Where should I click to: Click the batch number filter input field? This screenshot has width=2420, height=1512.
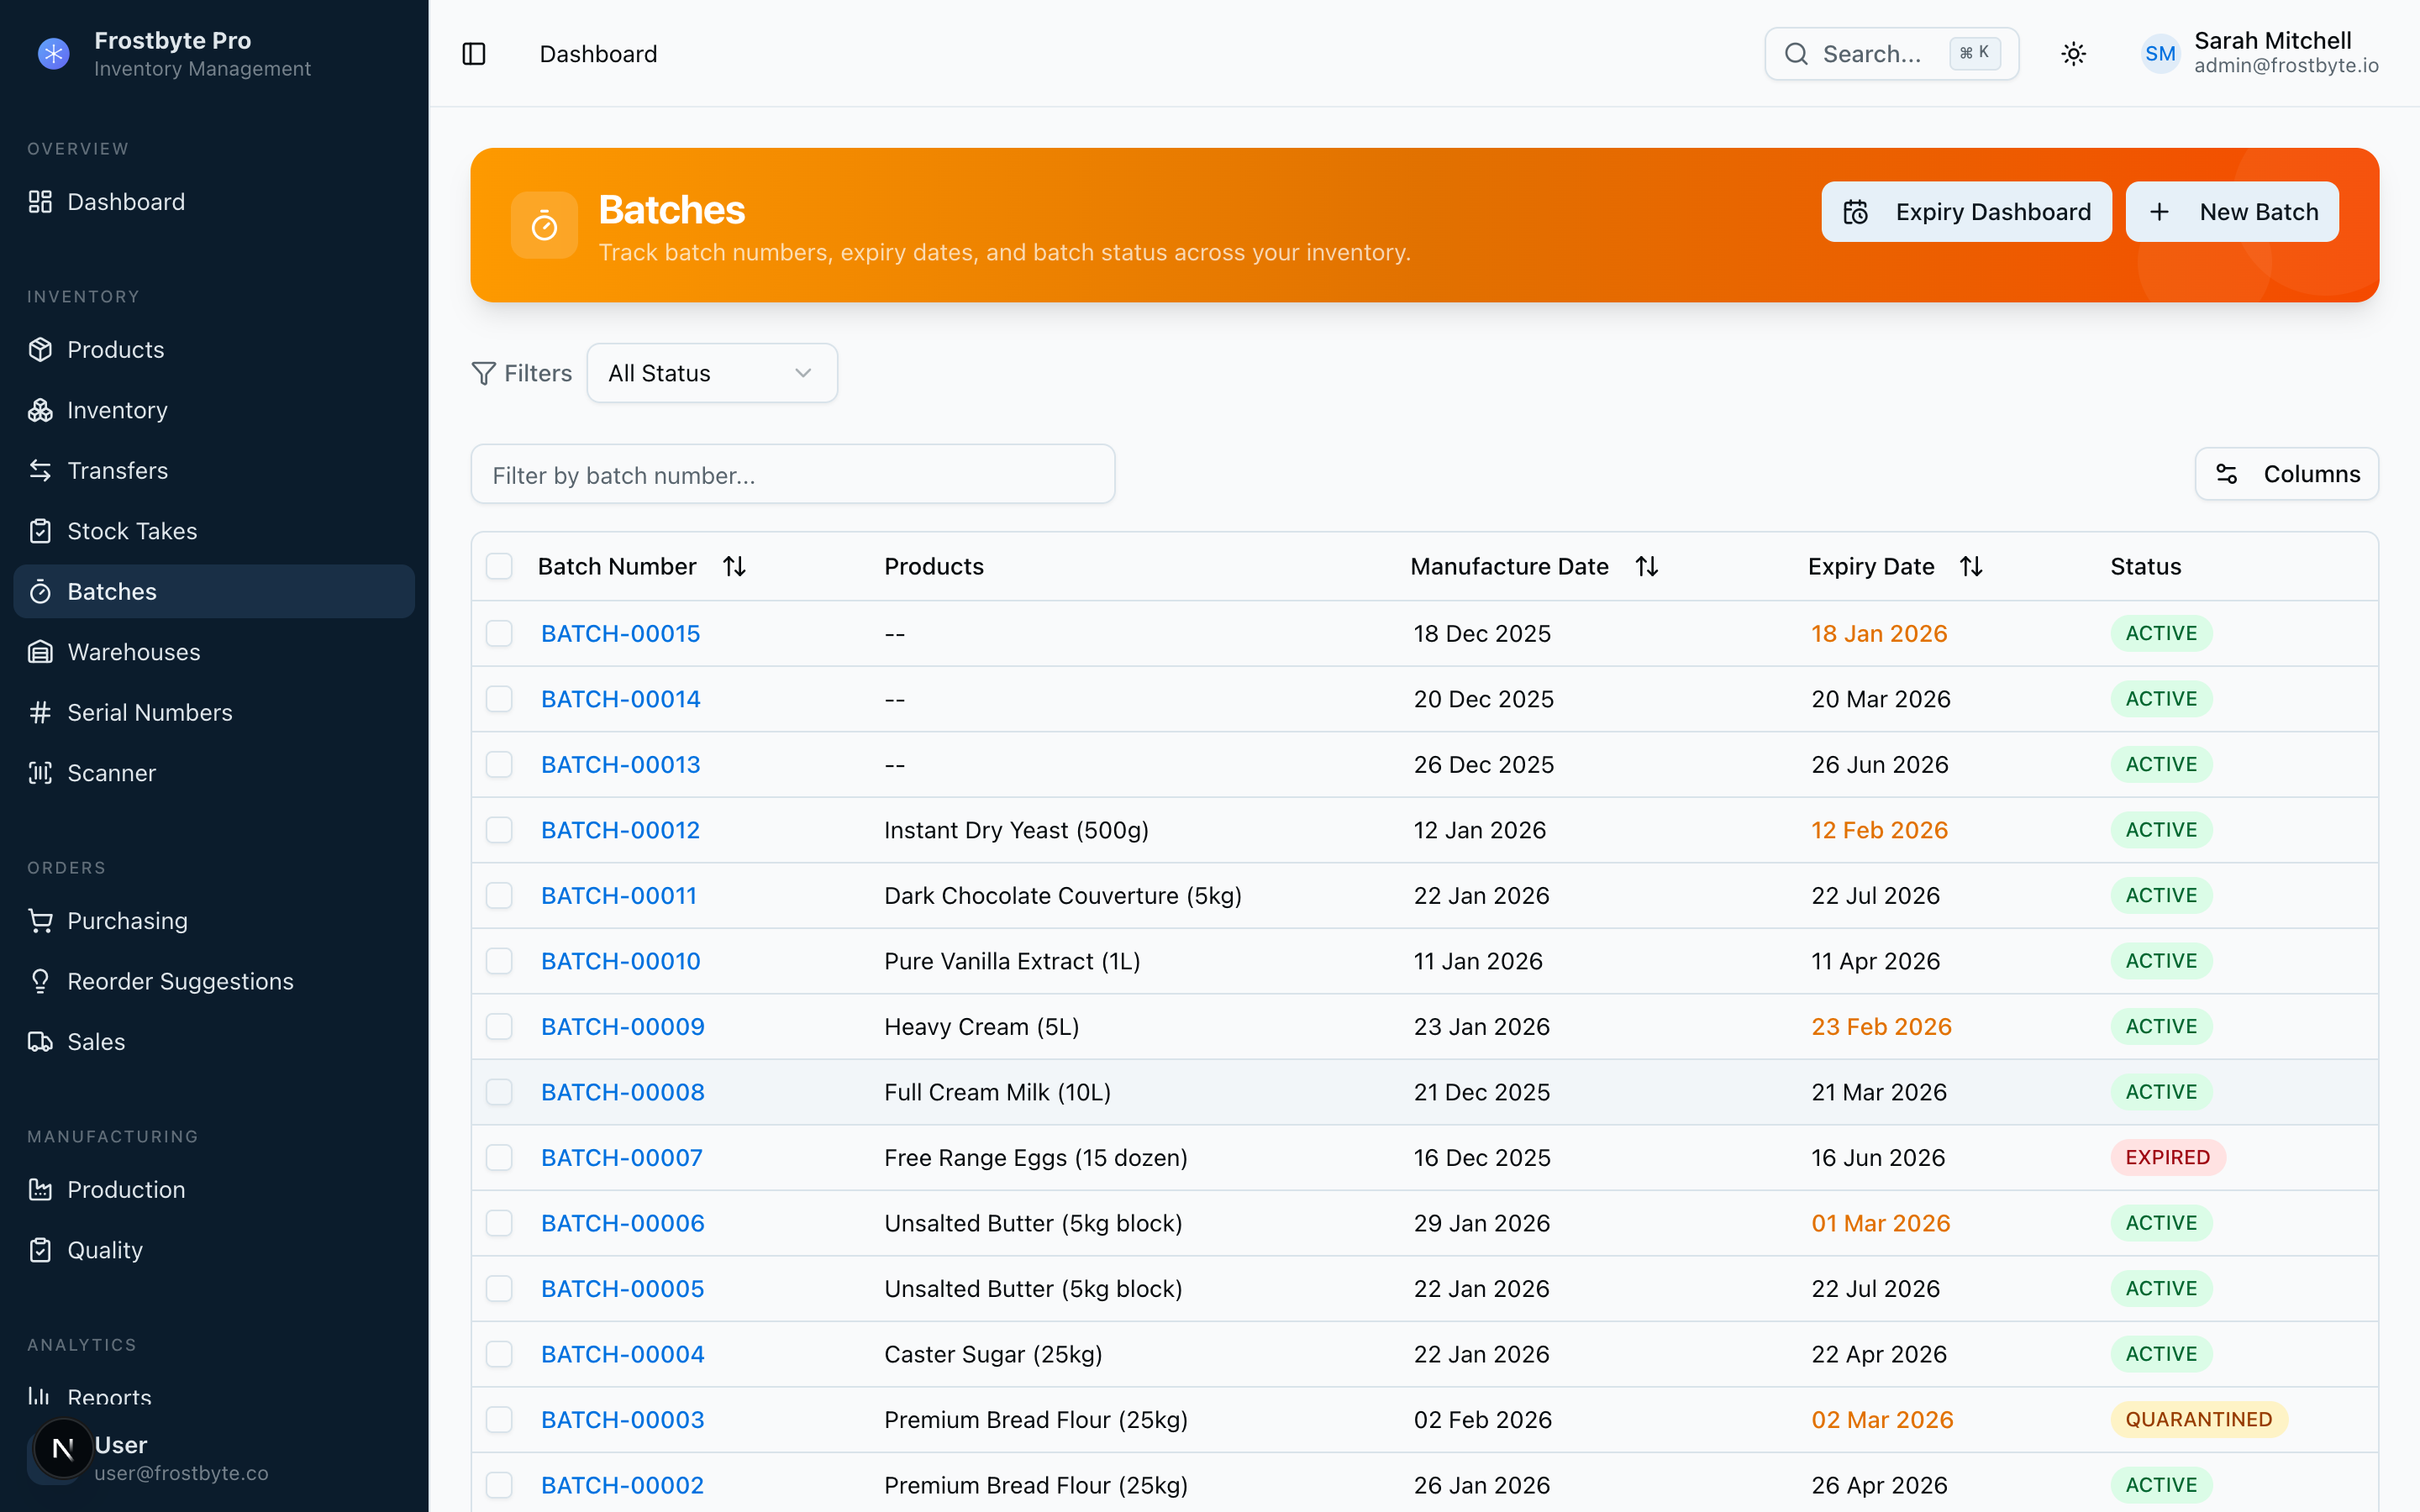pyautogui.click(x=792, y=474)
